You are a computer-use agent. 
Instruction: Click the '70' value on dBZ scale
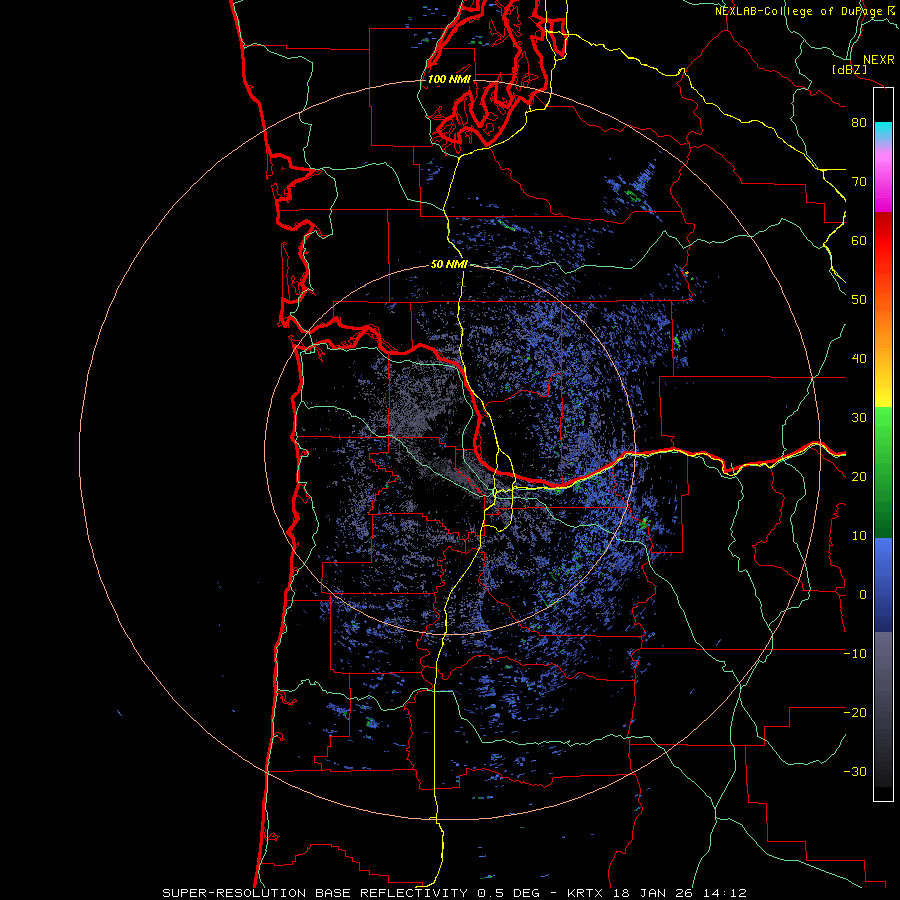[859, 181]
